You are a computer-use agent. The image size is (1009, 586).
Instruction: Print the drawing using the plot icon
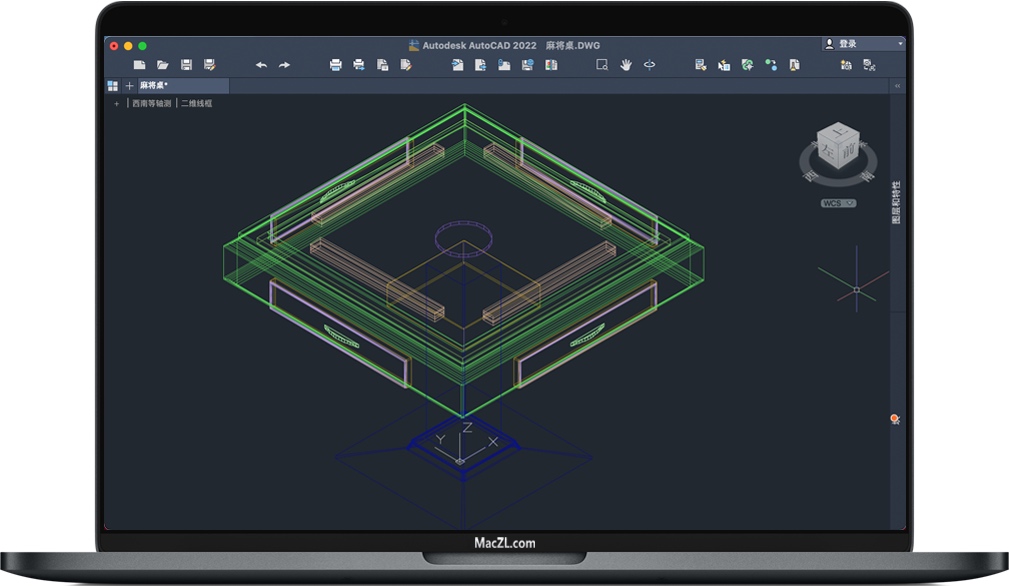[335, 65]
